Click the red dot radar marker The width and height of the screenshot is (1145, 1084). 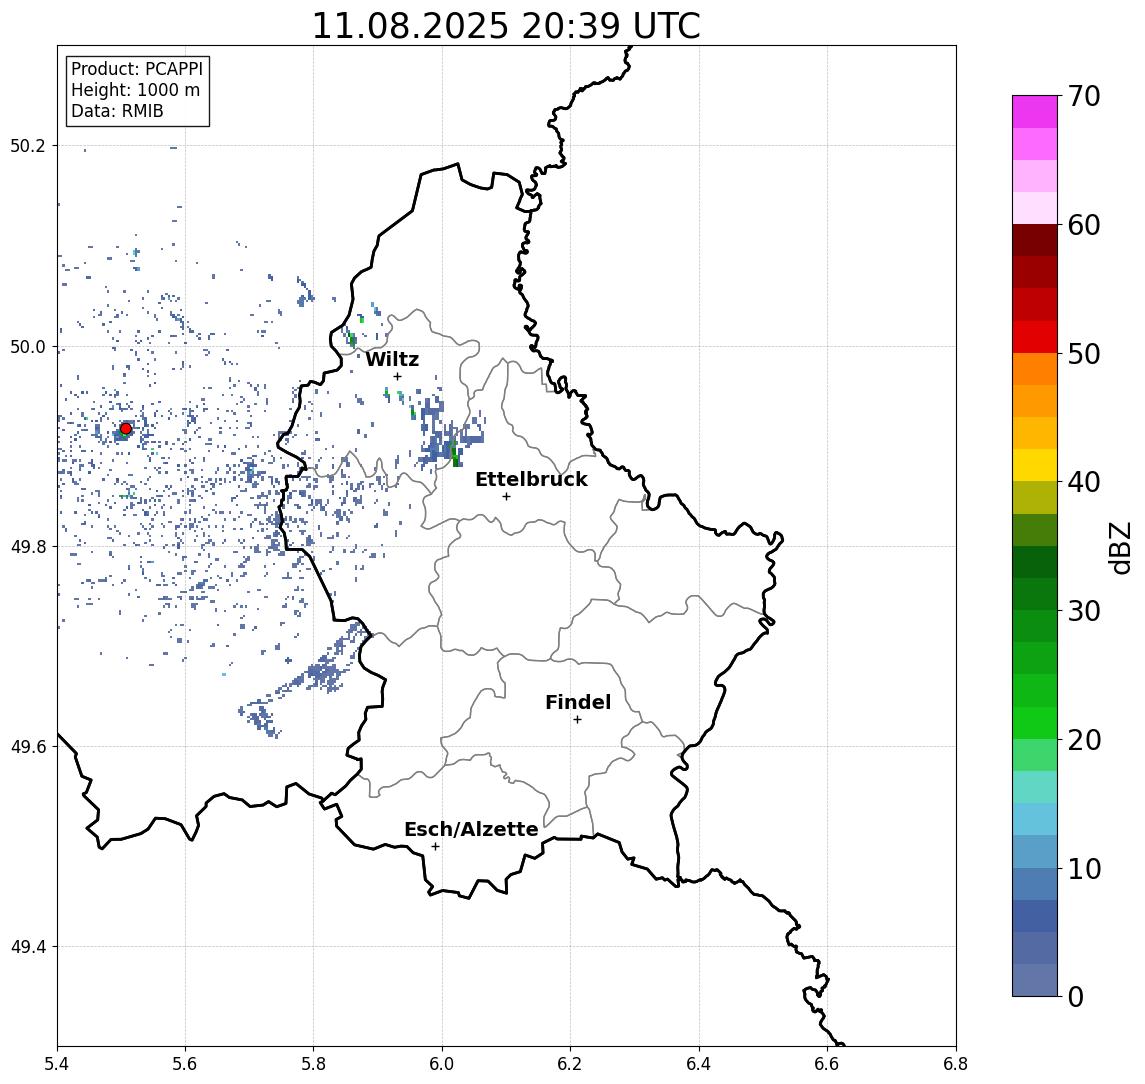[126, 429]
